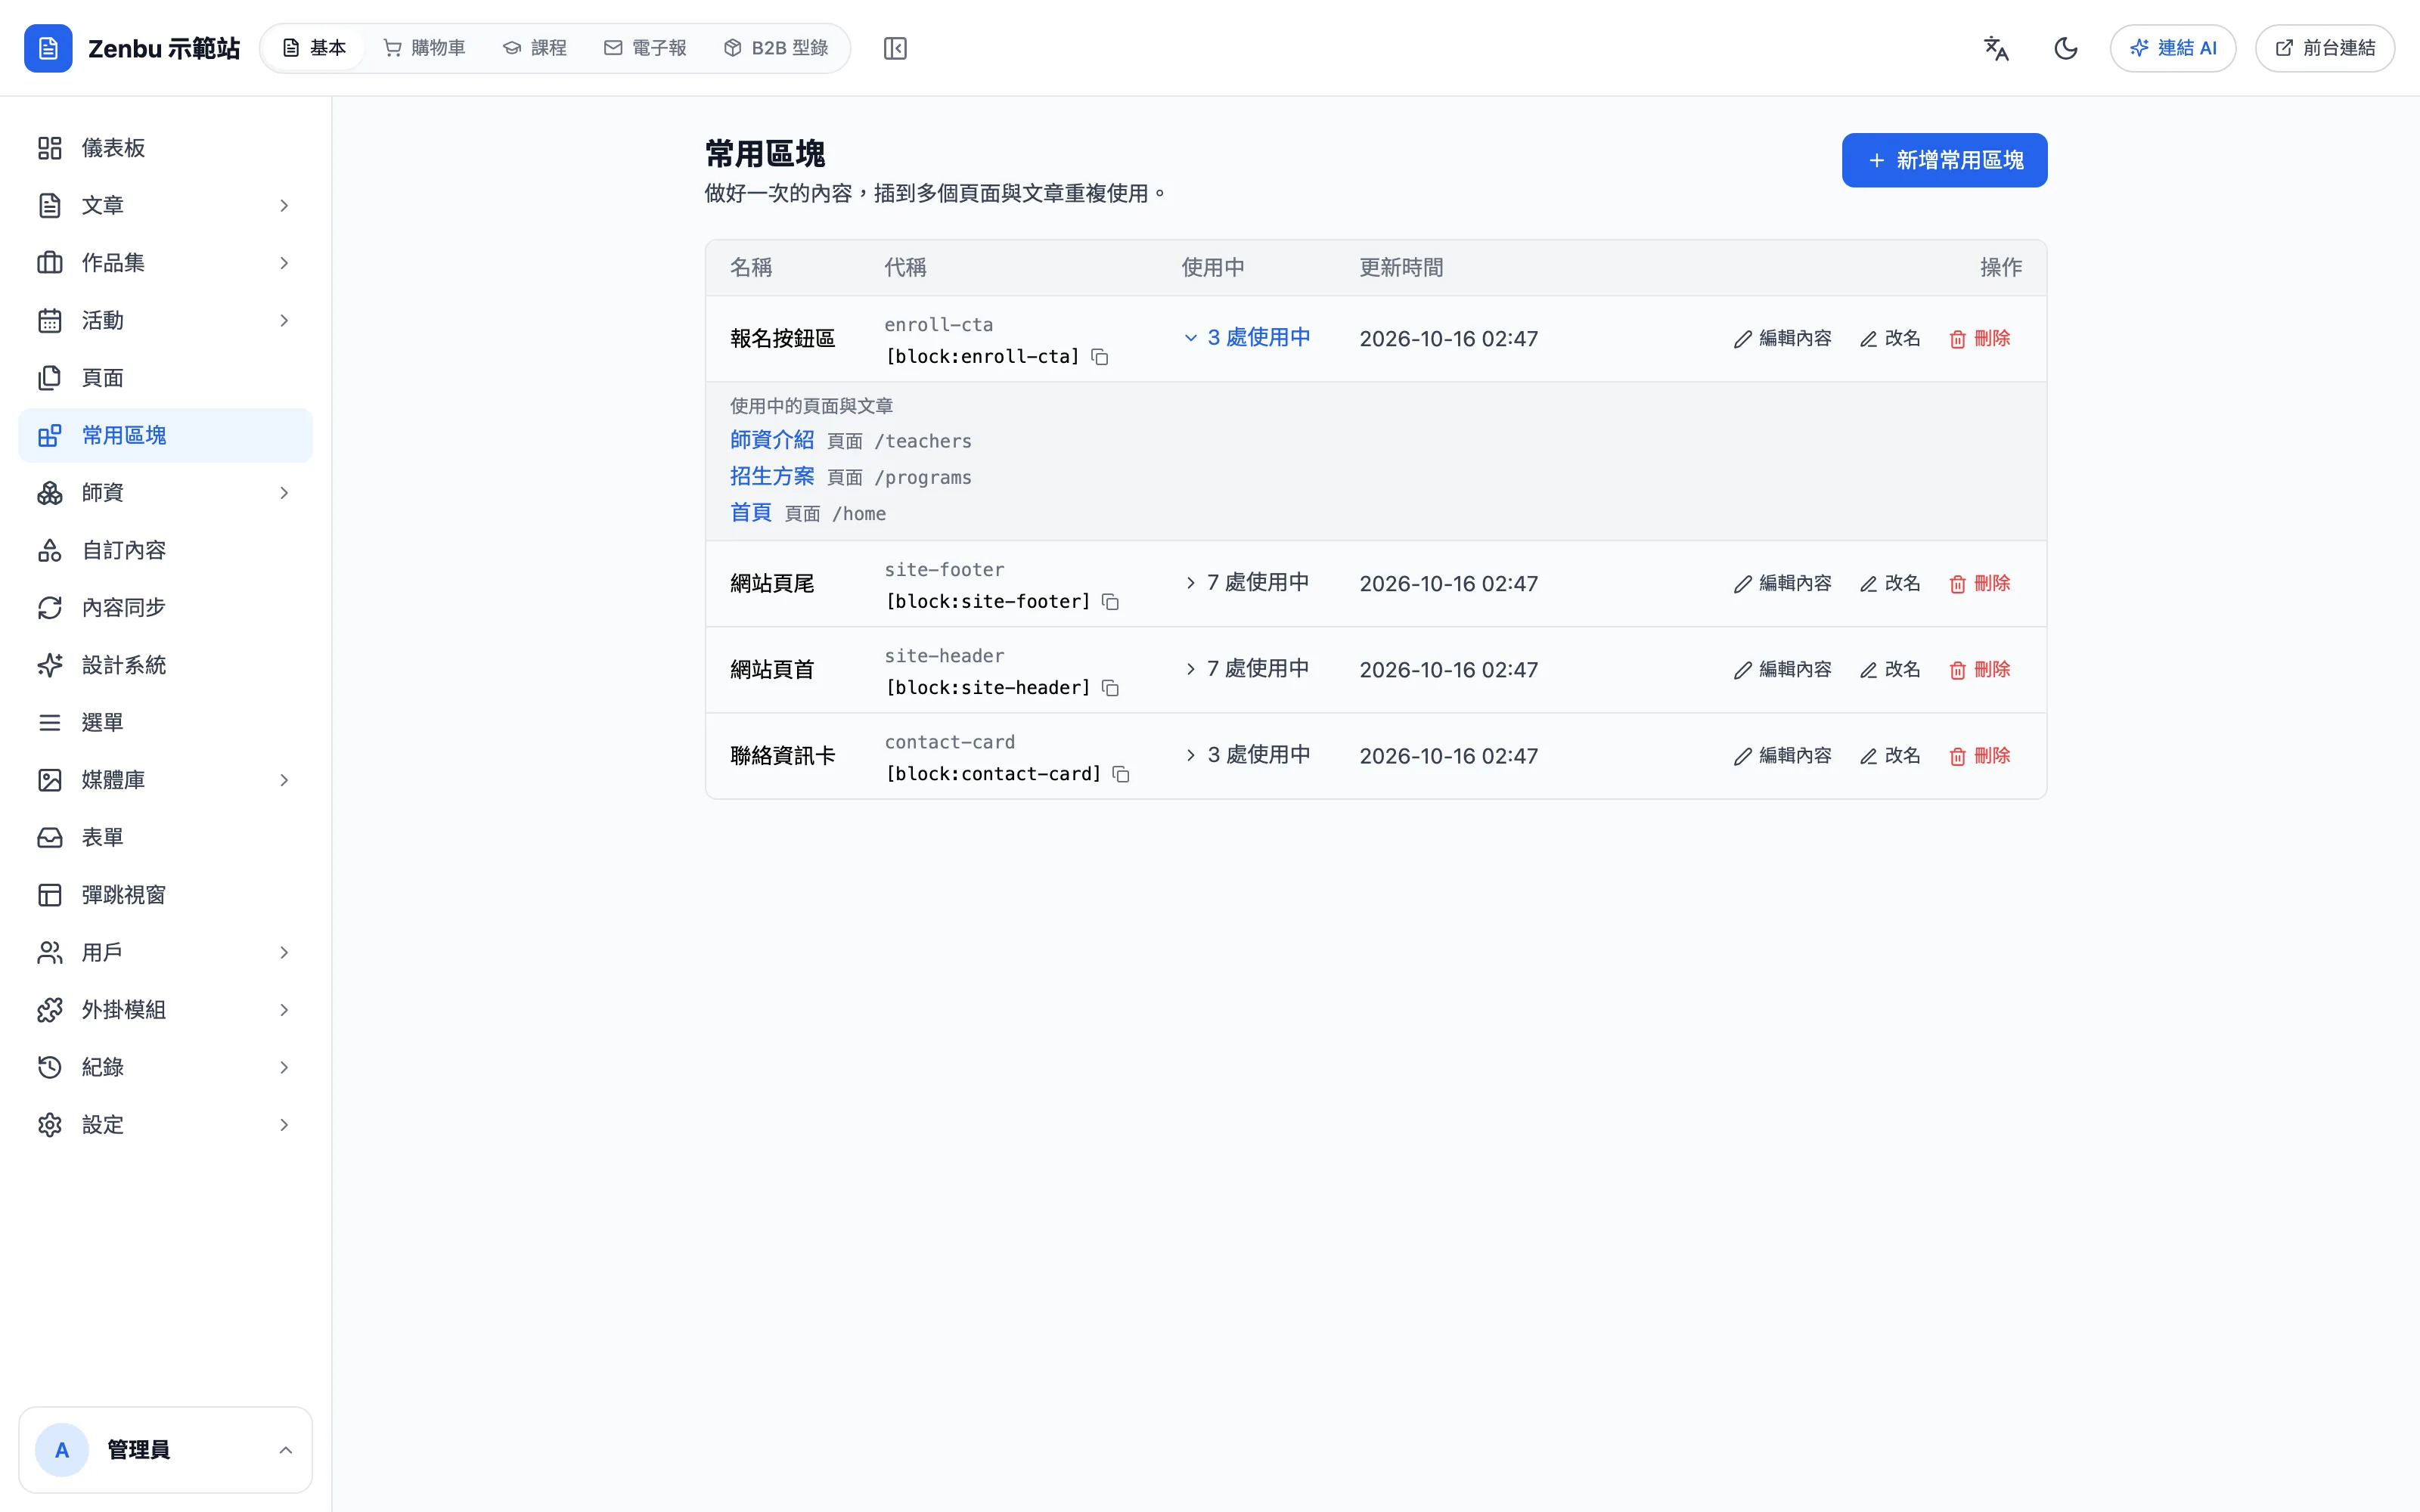
Task: Click 刪除 for 聯絡資訊卡
Action: (1980, 756)
